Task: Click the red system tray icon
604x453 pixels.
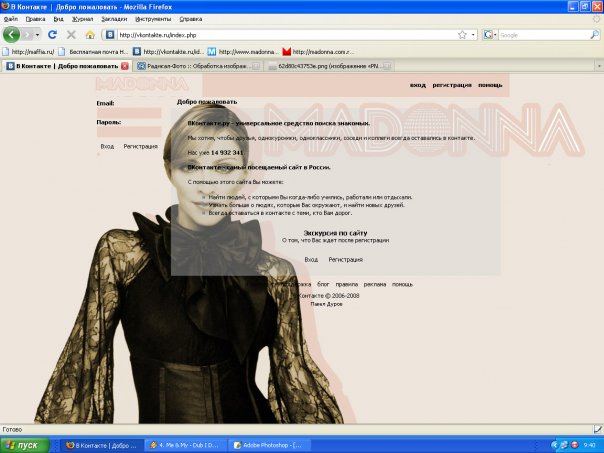Action: point(574,445)
